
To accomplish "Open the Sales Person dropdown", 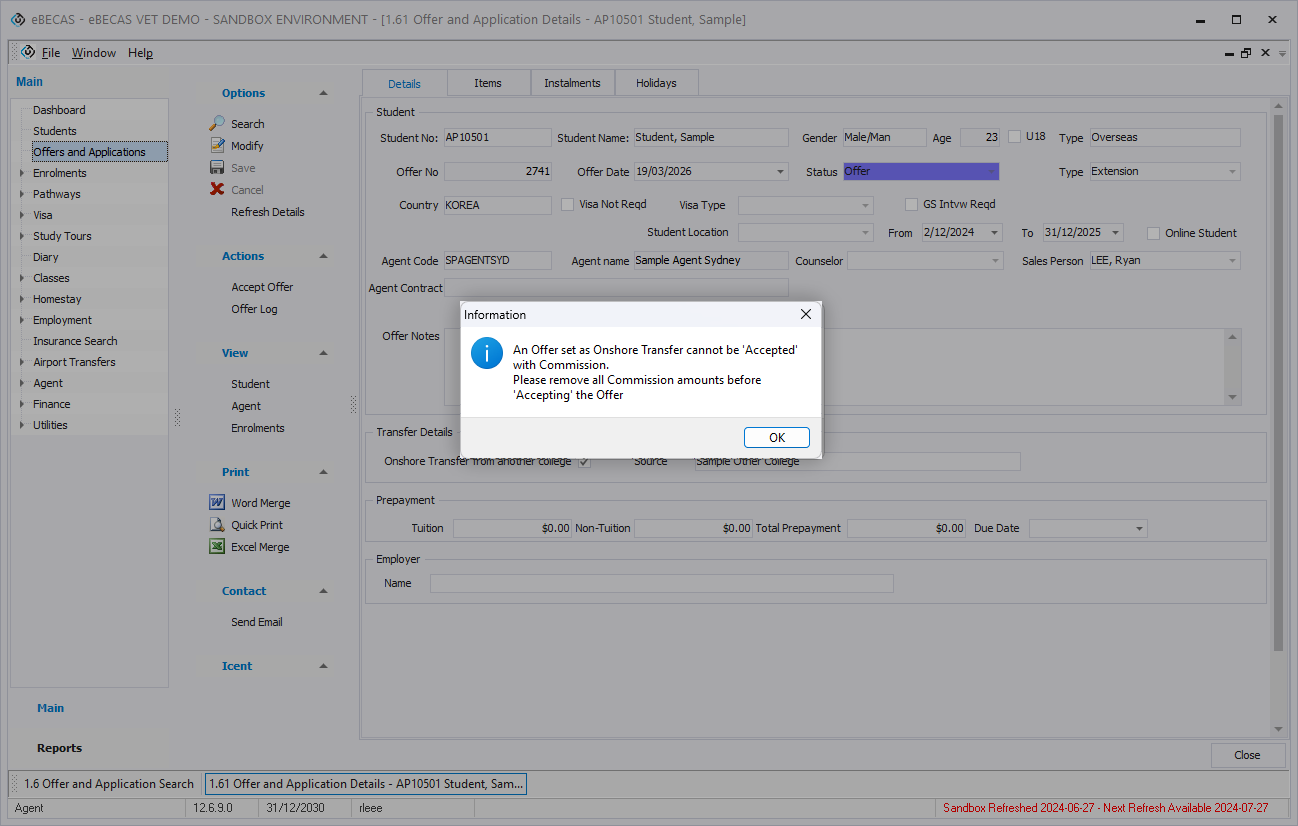I will (x=1232, y=261).
